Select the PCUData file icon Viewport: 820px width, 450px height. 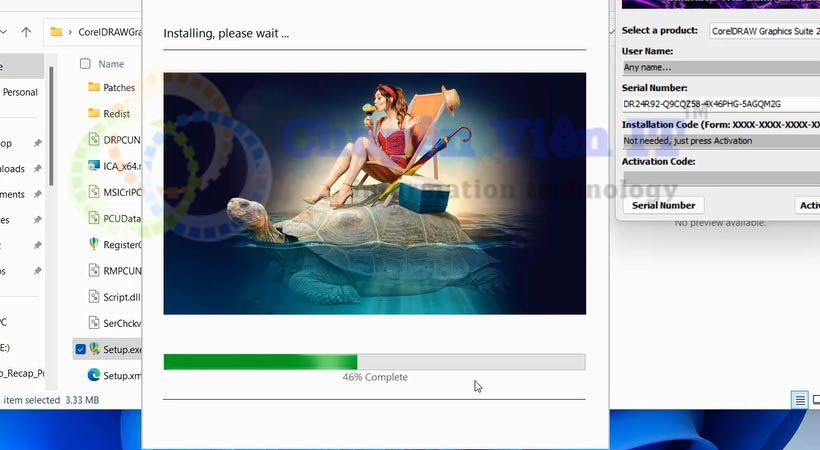[x=94, y=218]
